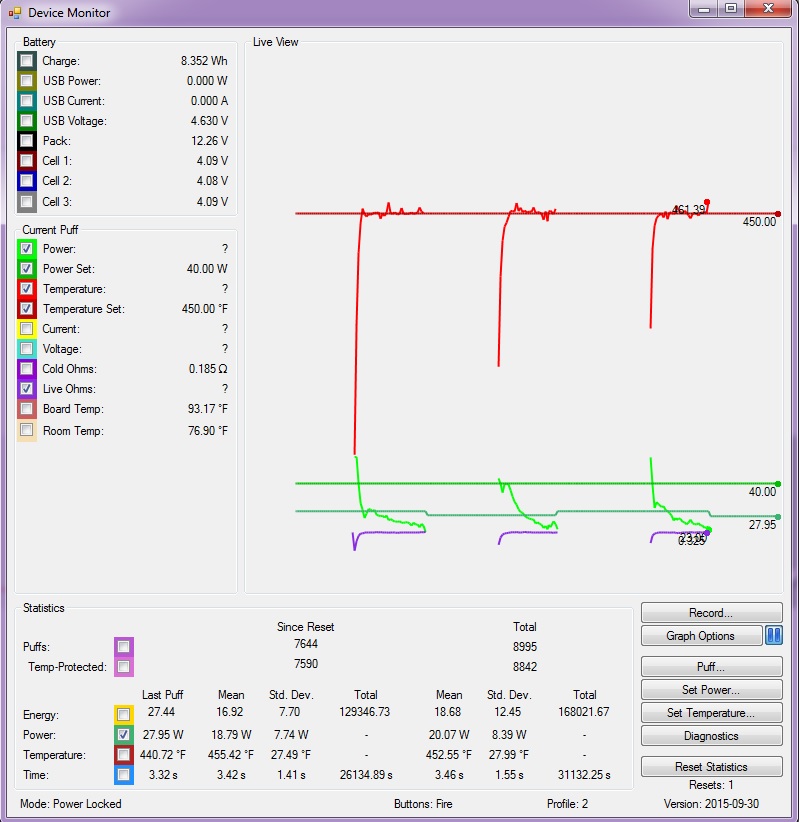Click the Pack value 12.26 V

pyautogui.click(x=210, y=141)
